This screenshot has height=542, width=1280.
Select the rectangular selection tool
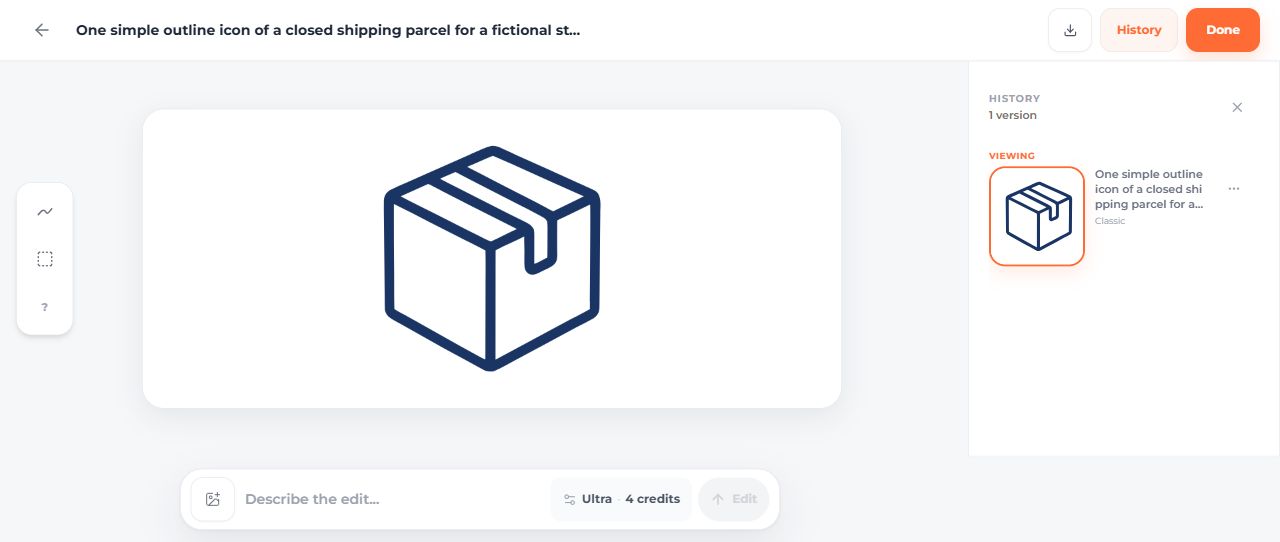point(45,259)
